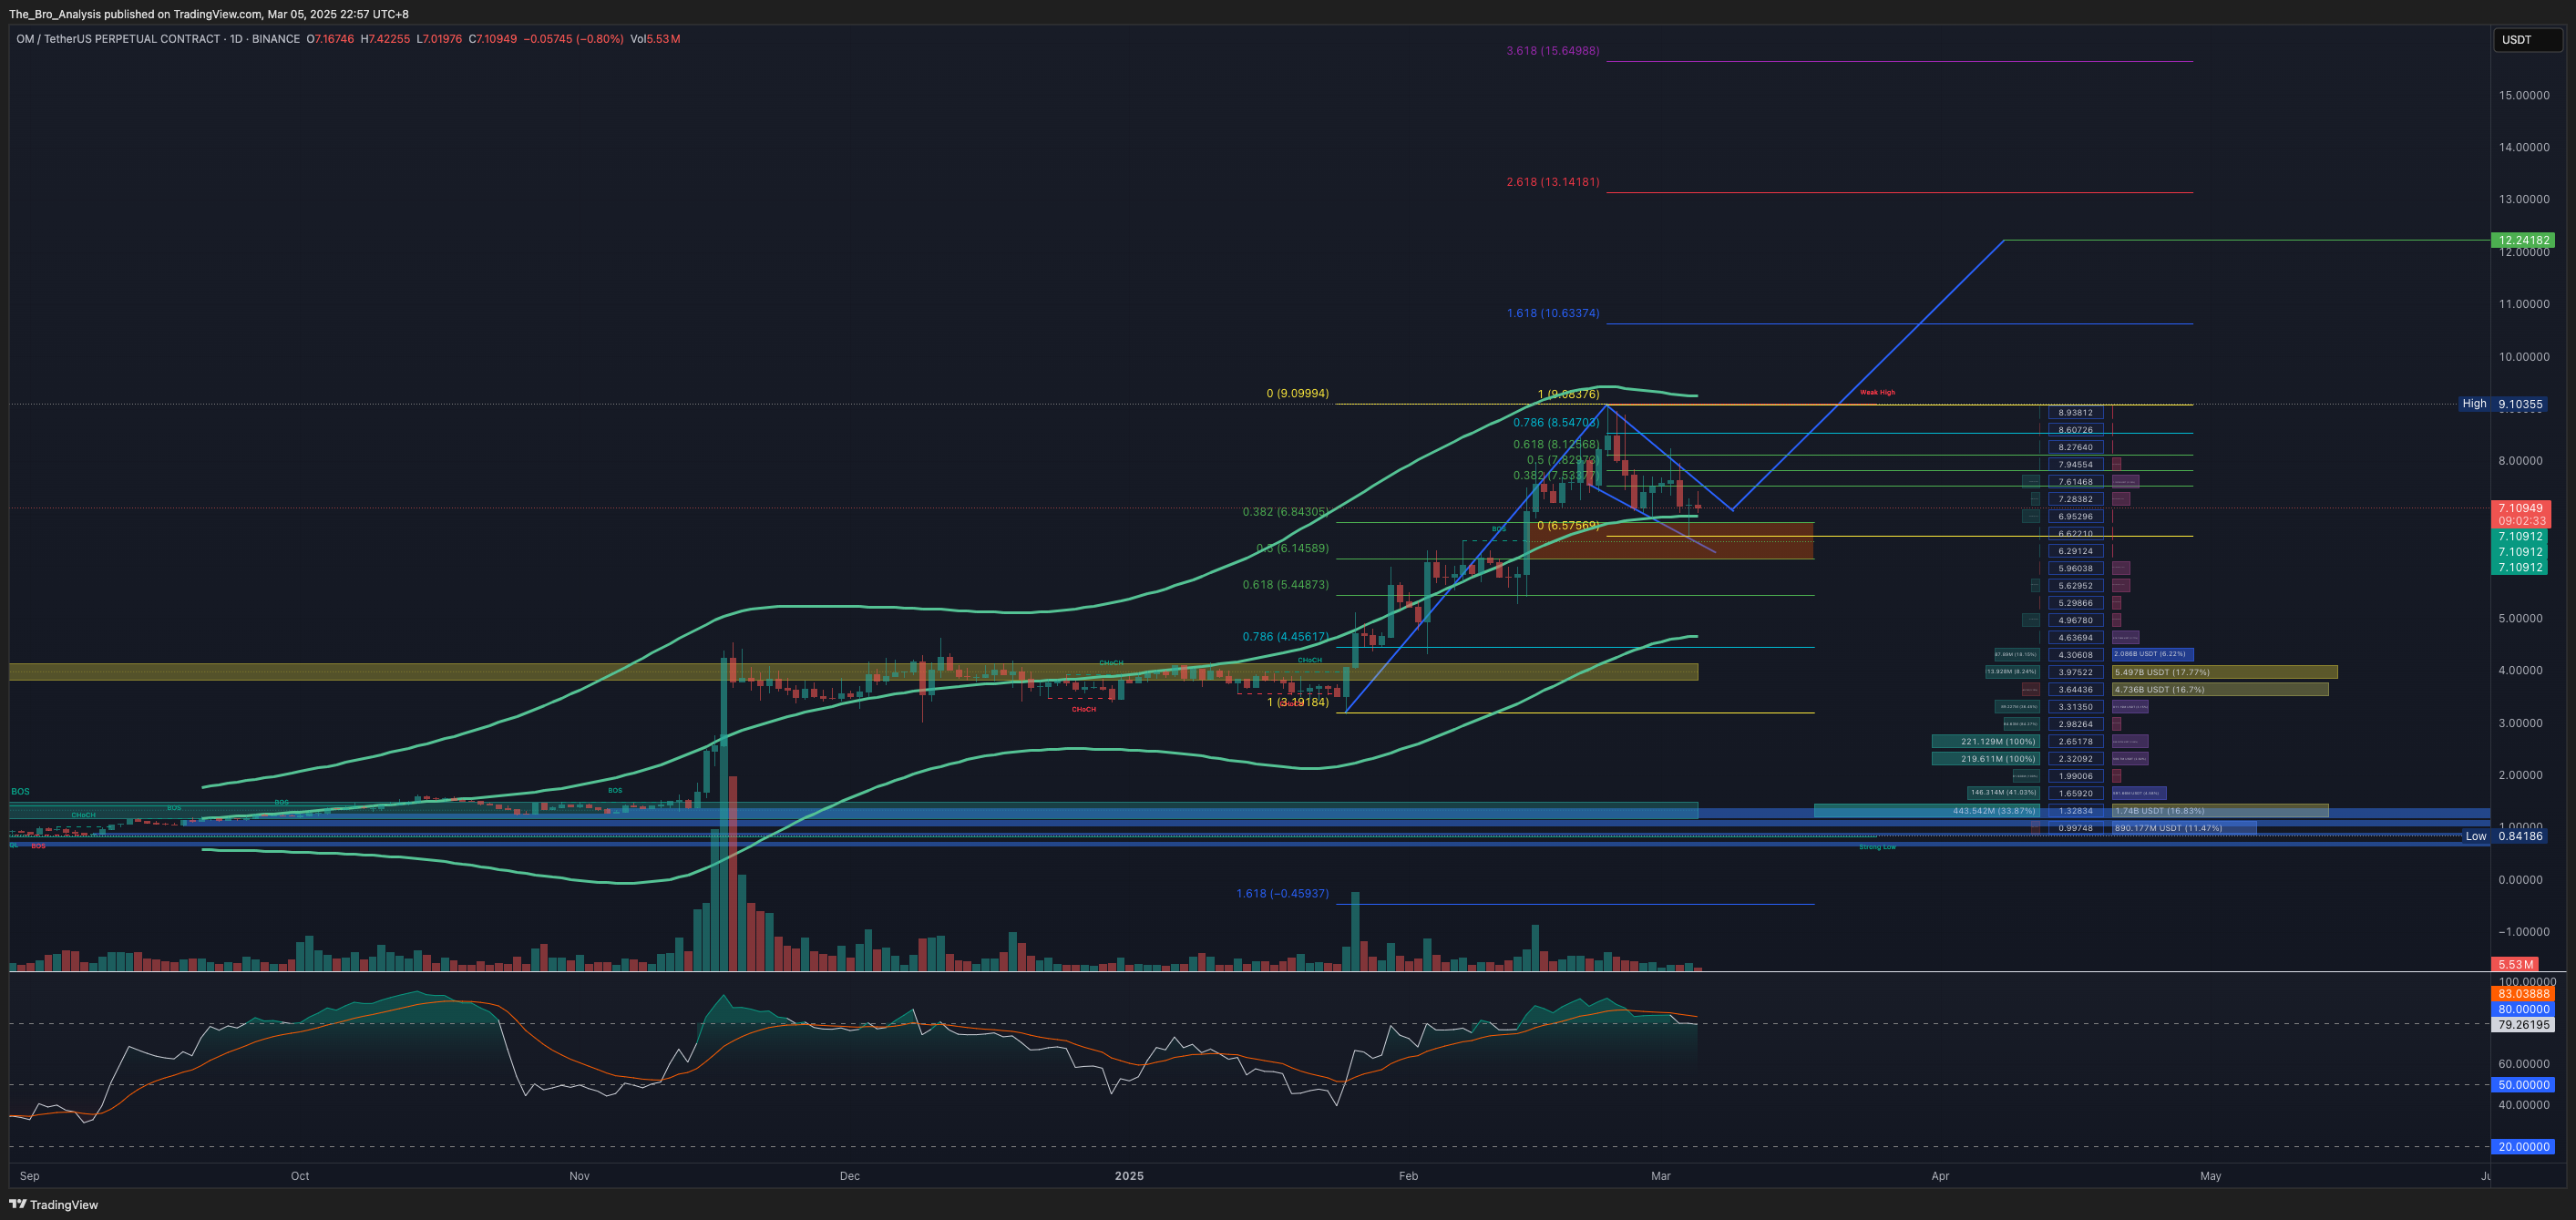Click the orange demand zone rectangle

tap(1670, 540)
